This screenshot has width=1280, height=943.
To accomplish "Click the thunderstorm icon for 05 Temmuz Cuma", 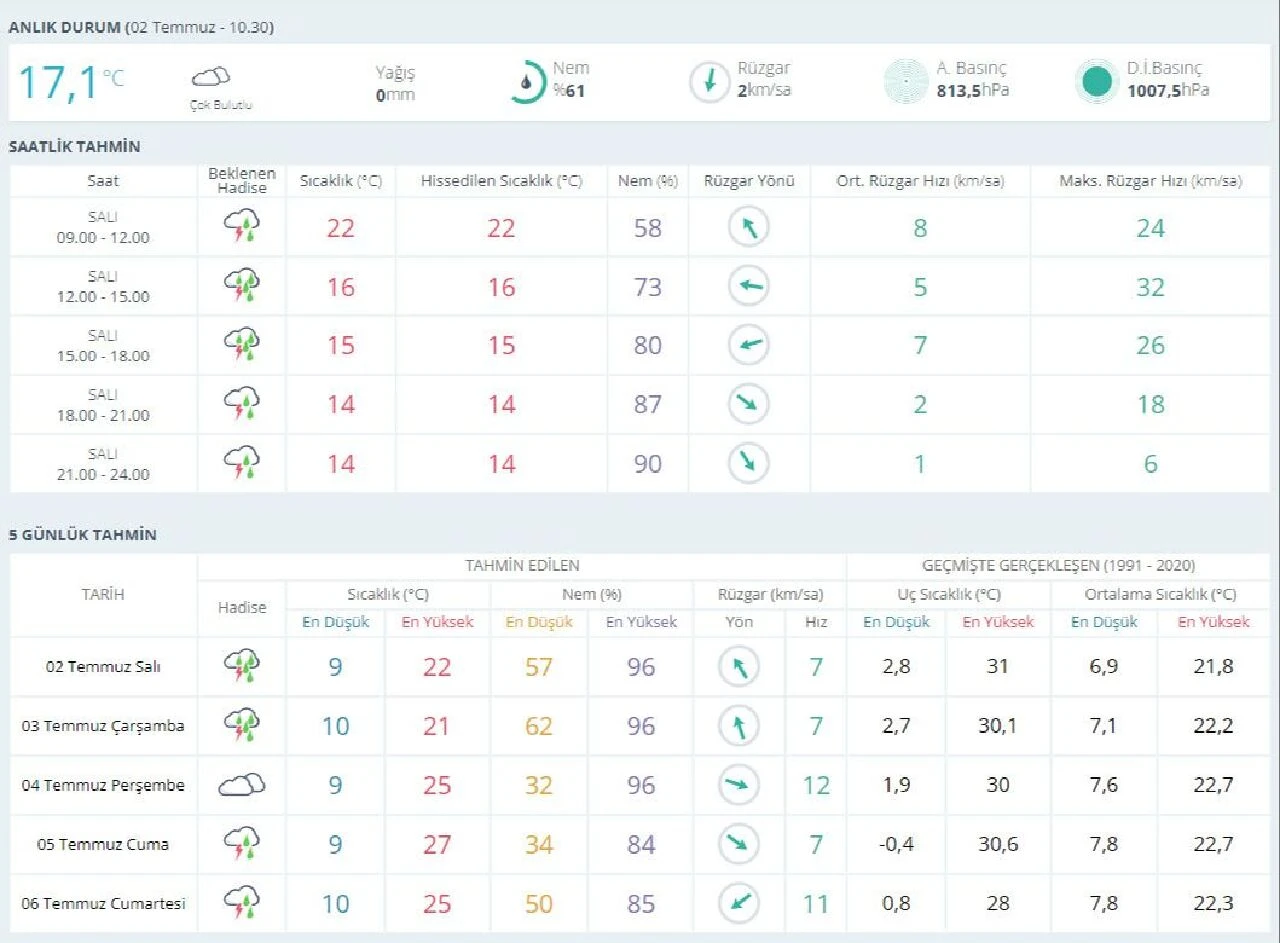I will (x=242, y=844).
